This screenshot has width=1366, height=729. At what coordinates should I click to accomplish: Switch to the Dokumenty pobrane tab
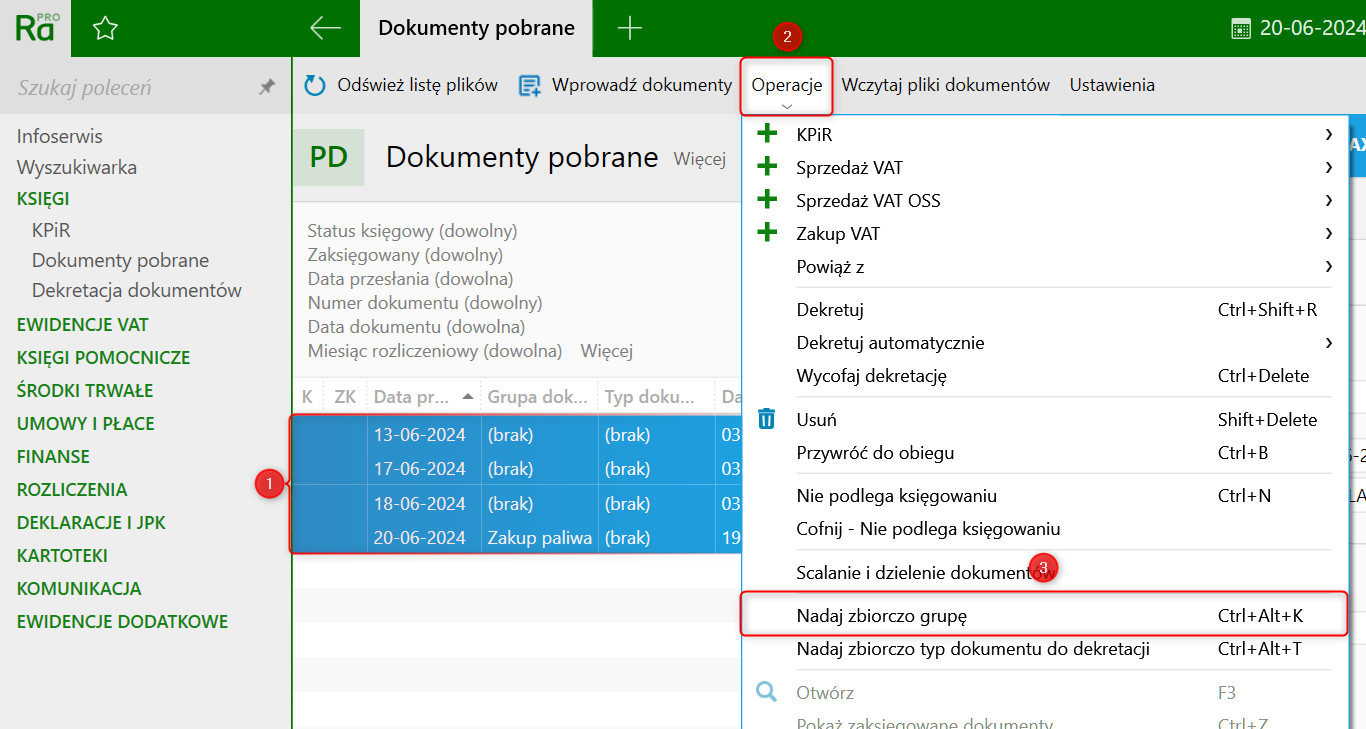coord(476,28)
